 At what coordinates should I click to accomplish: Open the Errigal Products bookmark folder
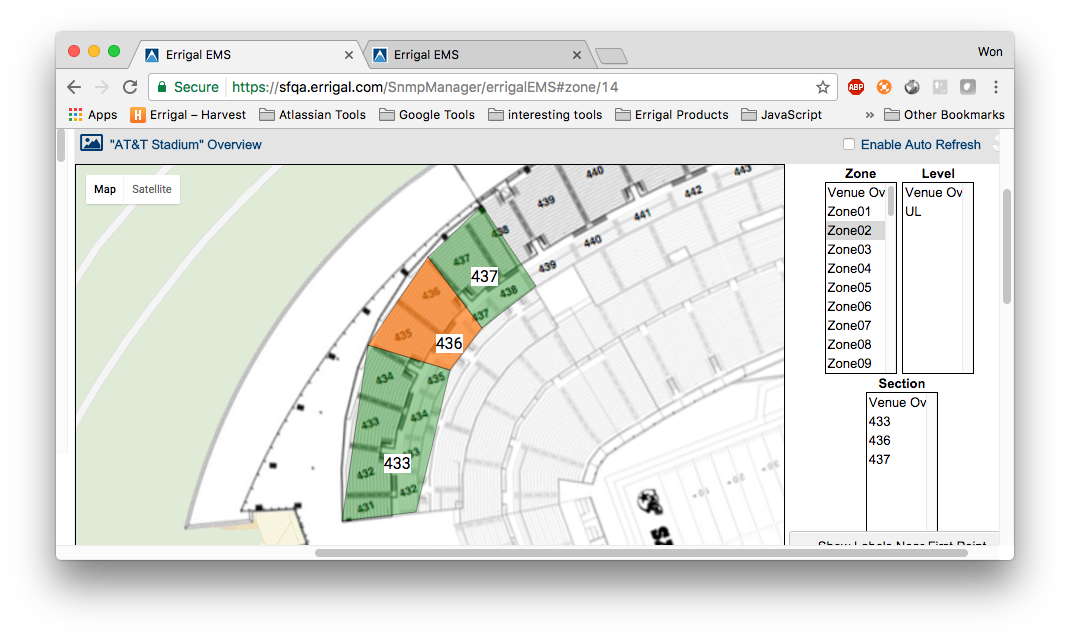coord(671,115)
